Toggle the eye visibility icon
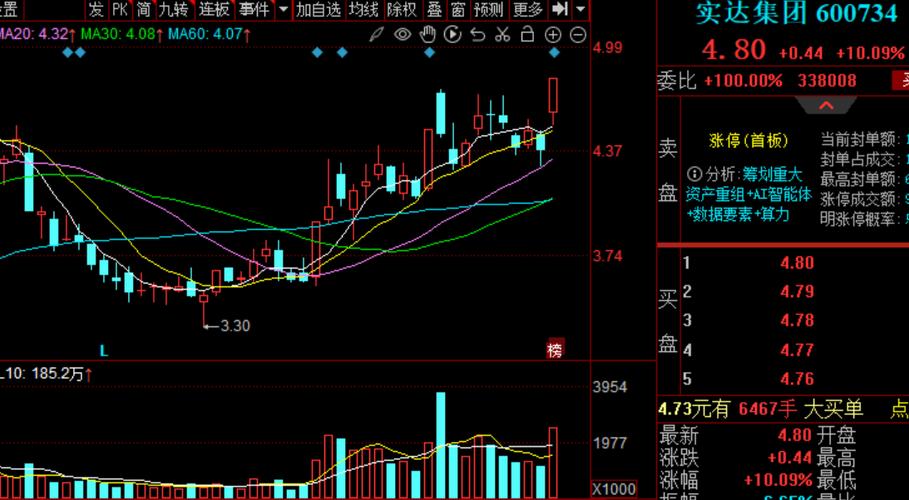The image size is (909, 500). pyautogui.click(x=402, y=34)
